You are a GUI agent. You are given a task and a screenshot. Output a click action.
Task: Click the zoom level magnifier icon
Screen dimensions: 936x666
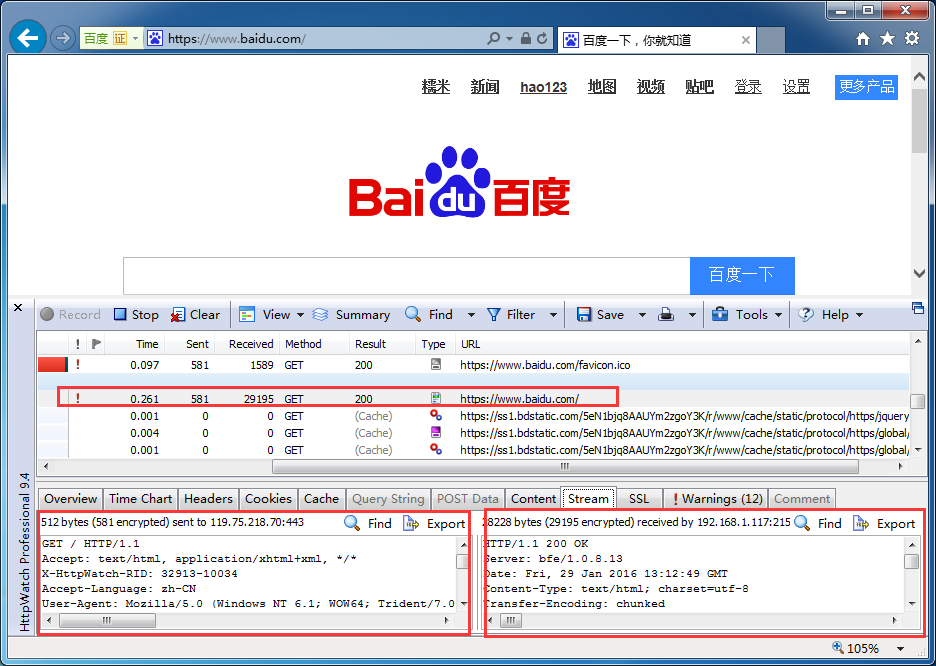838,648
